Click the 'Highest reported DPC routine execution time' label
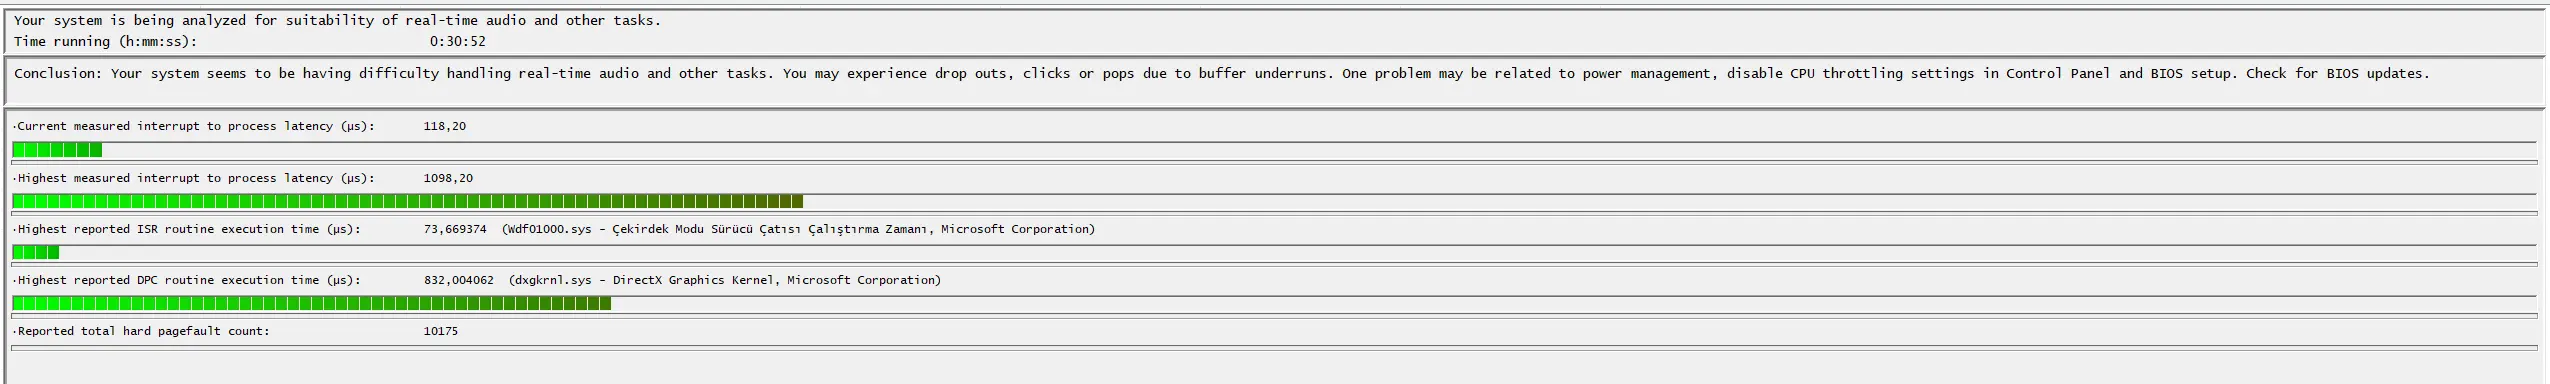2550x384 pixels. pos(188,280)
